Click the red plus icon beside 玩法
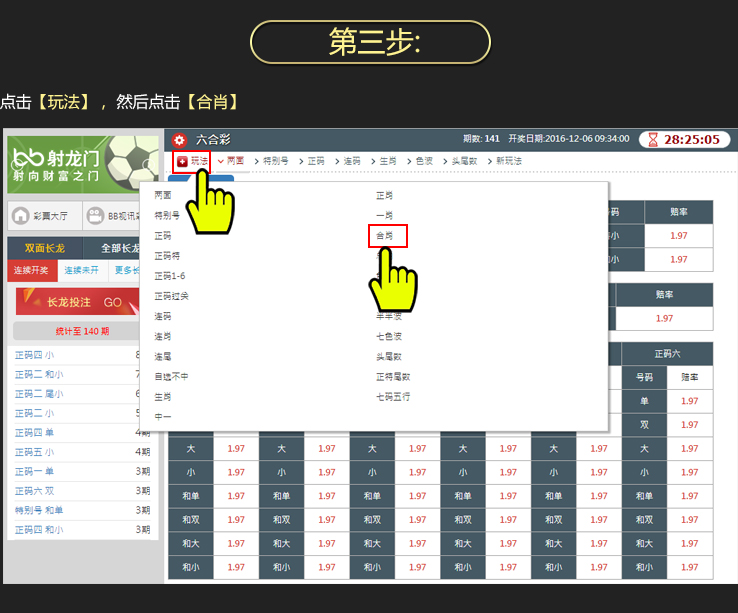Viewport: 738px width, 613px height. click(182, 161)
